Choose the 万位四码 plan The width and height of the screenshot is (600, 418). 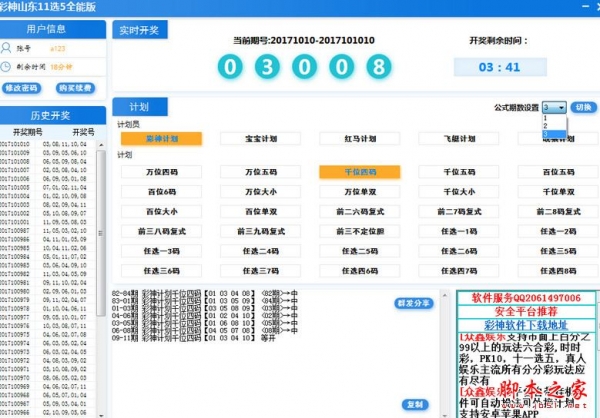pyautogui.click(x=161, y=172)
